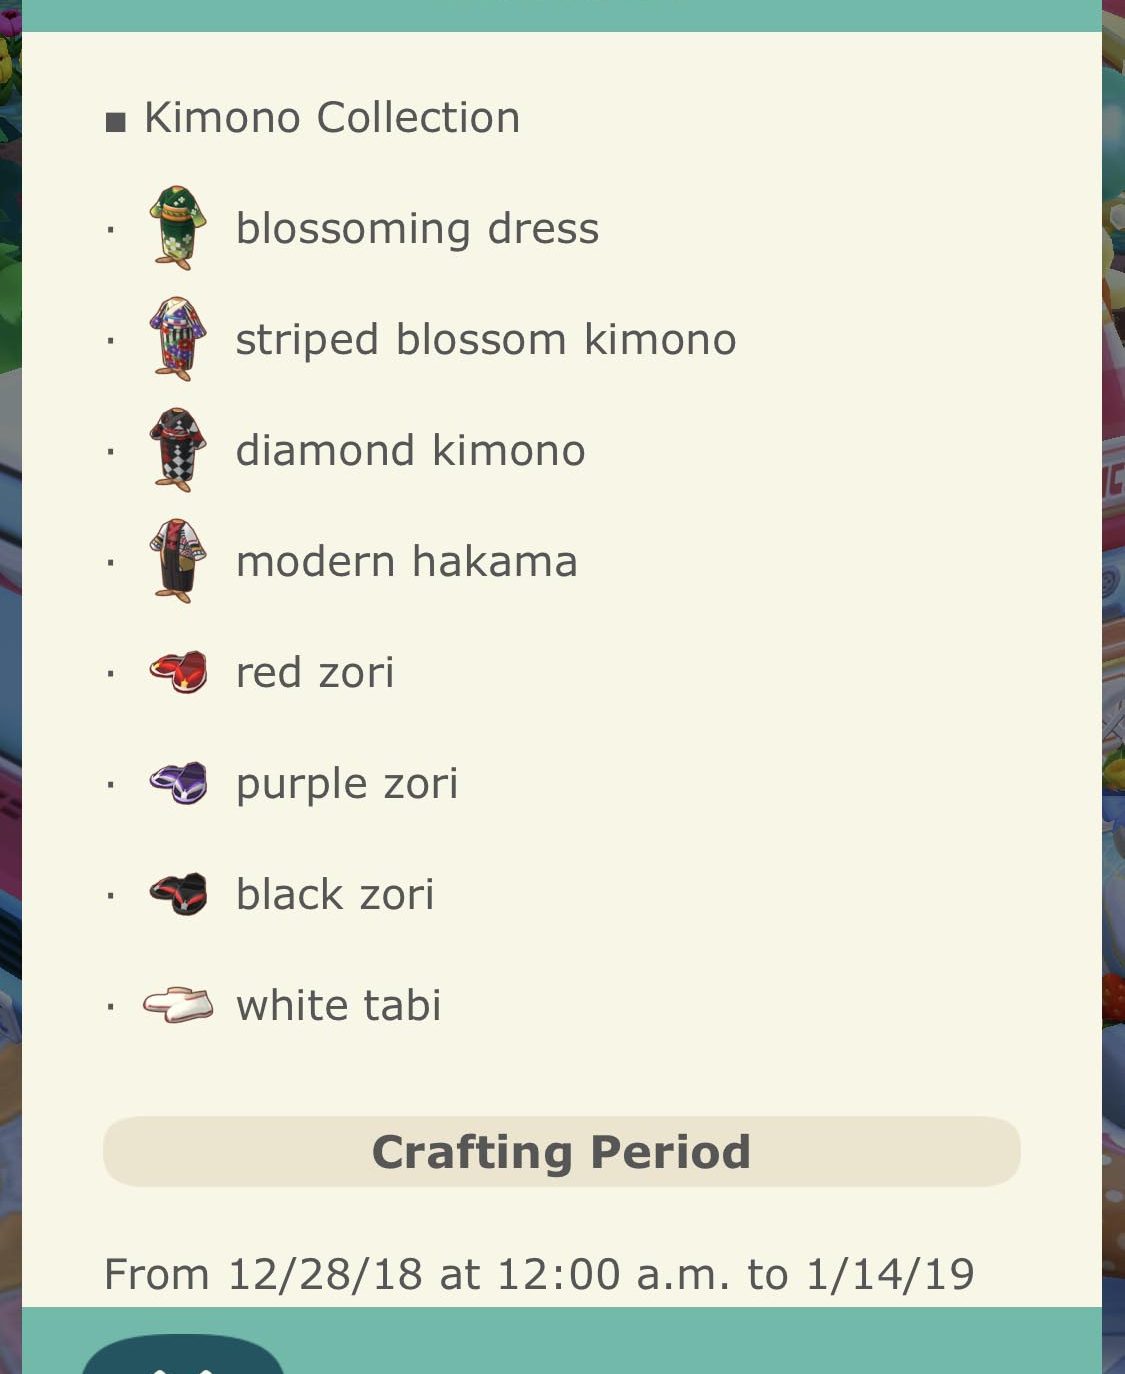Click the crafting period date range text
Screen dimensions: 1125x1374
click(539, 1274)
